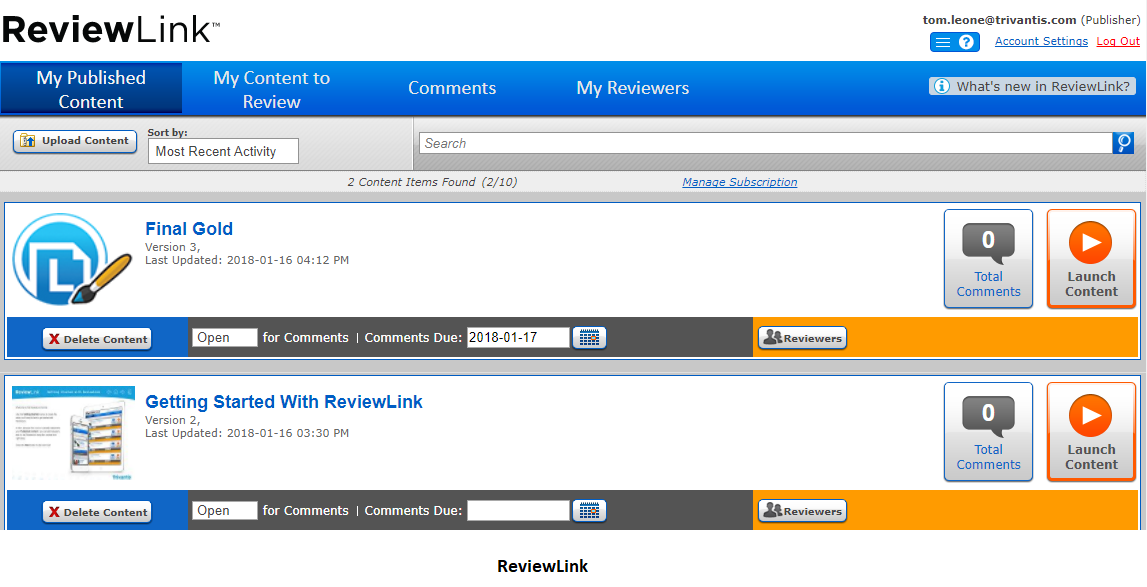Open the Manage Subscription link
Screen dimensions: 1147x587
pyautogui.click(x=740, y=182)
